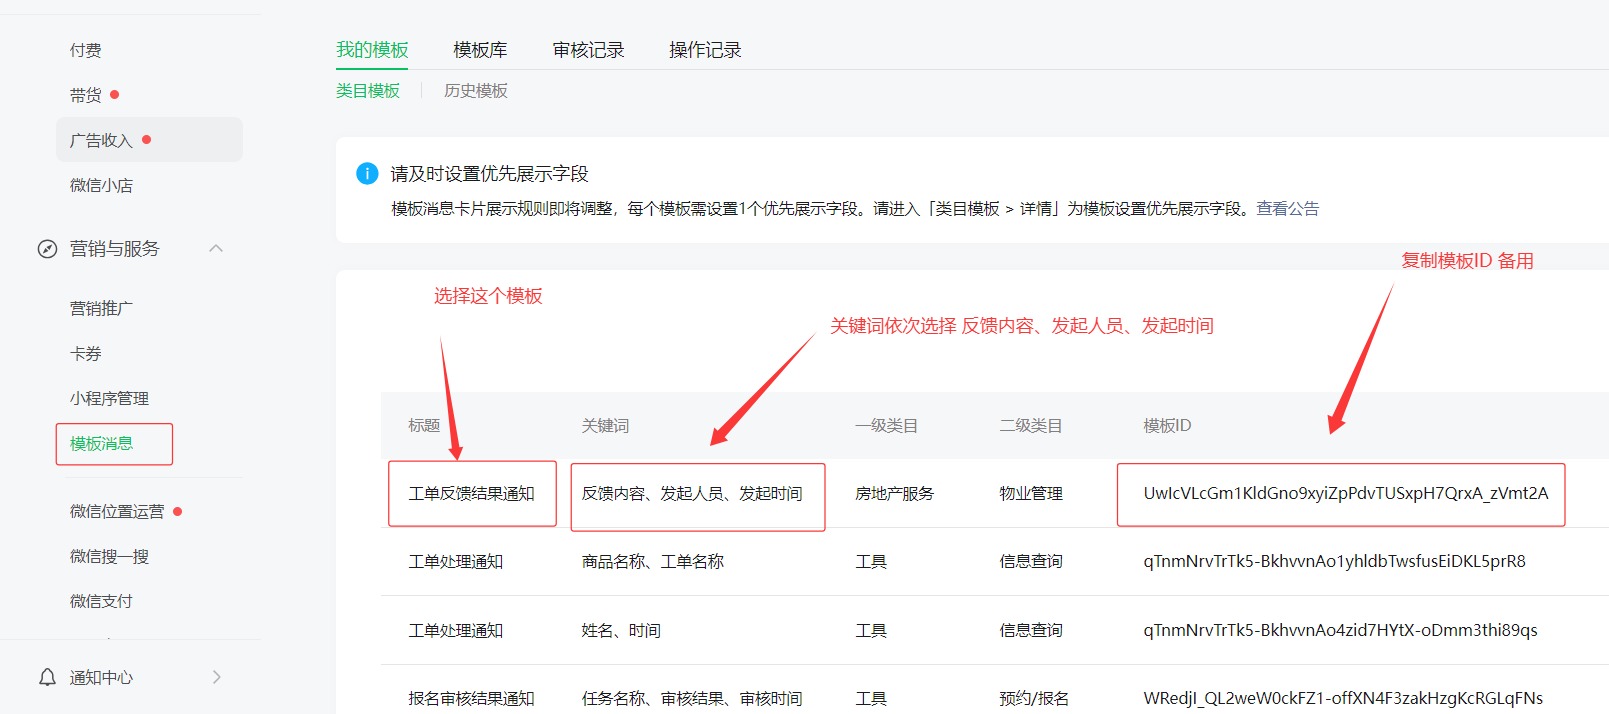Click the 房地产服务 category cell

894,493
